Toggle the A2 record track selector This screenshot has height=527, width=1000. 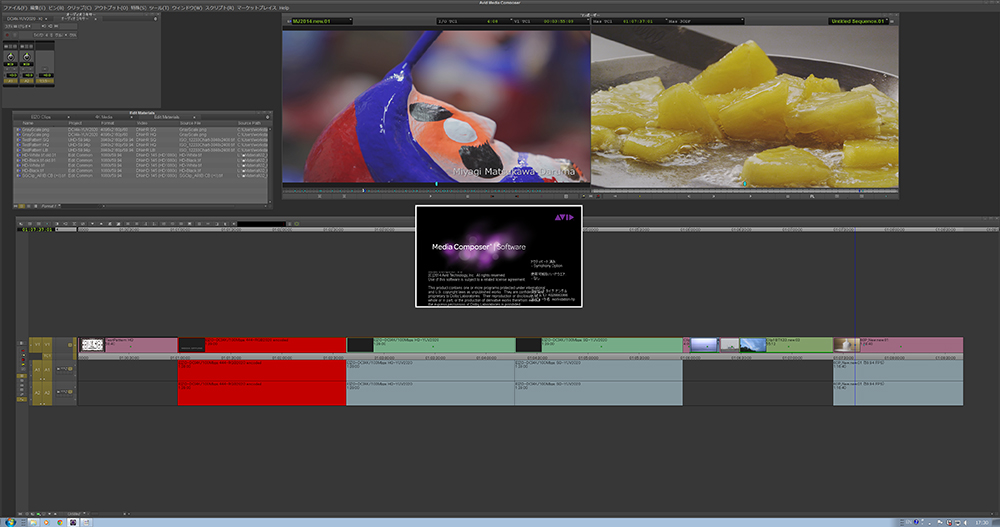click(47, 393)
